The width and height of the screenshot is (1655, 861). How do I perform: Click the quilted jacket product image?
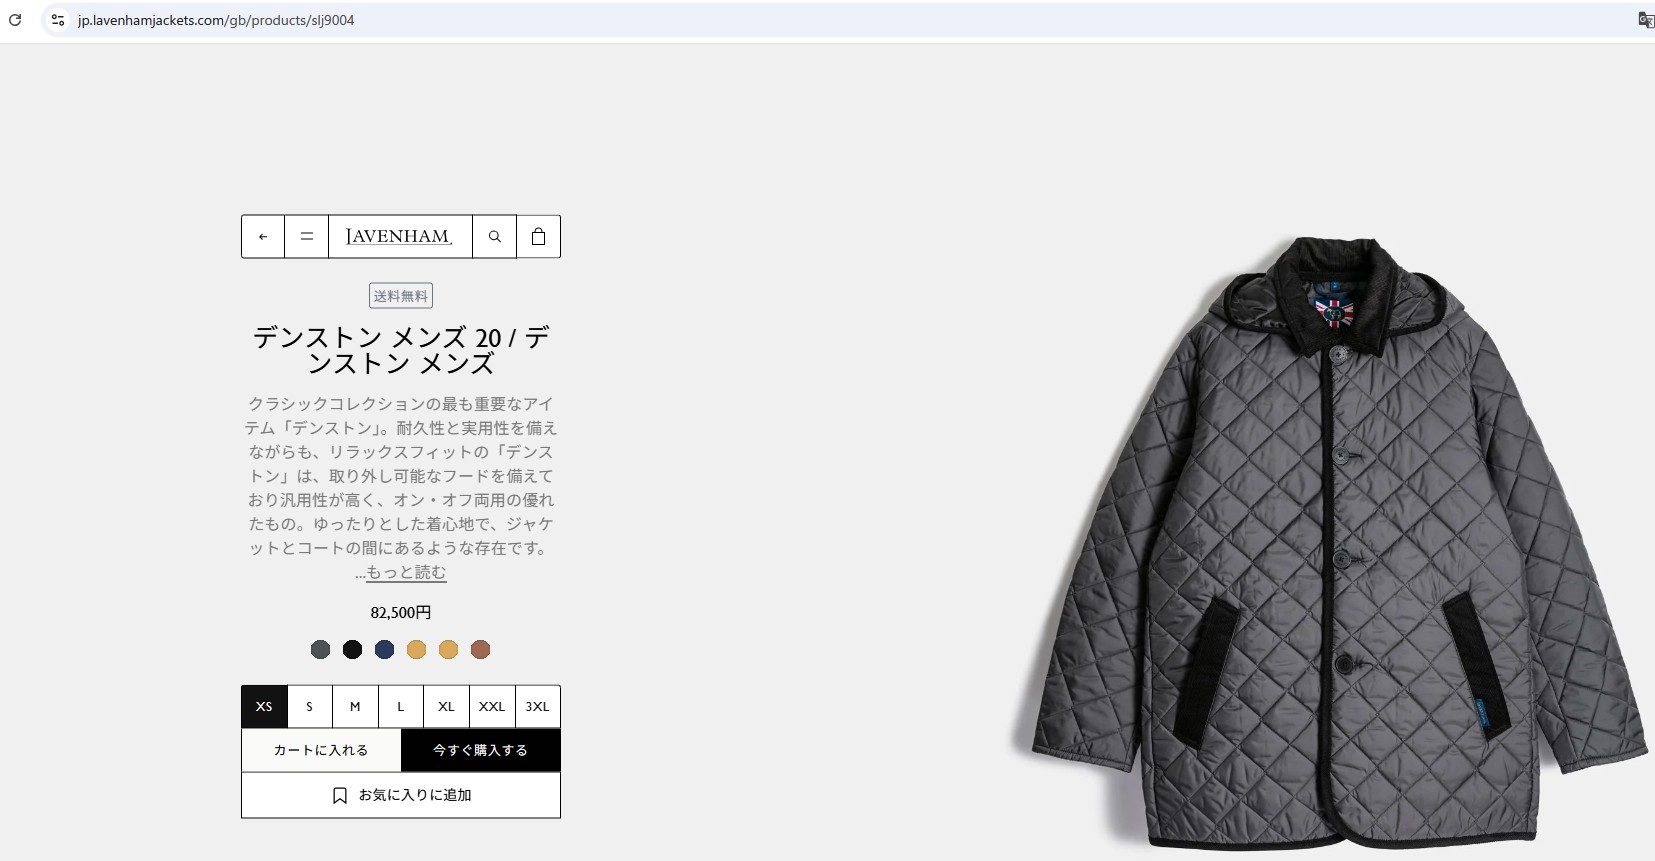coord(1330,540)
